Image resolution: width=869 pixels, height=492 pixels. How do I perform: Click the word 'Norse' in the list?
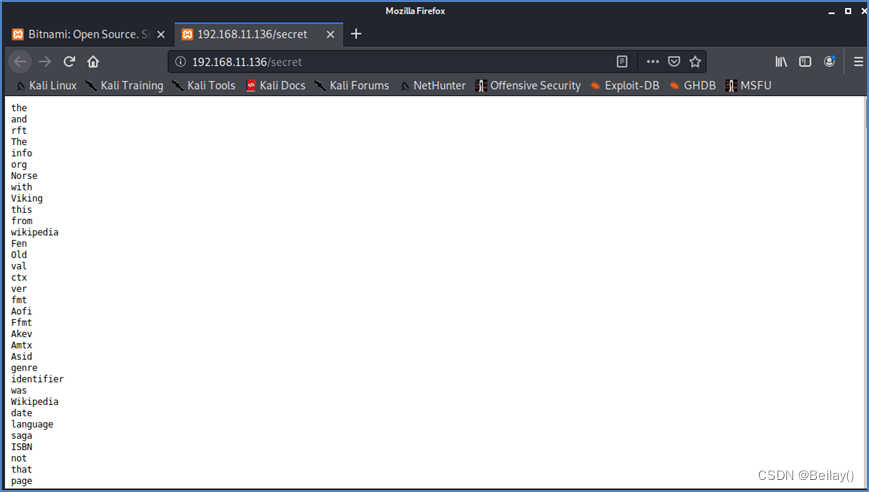tap(24, 176)
